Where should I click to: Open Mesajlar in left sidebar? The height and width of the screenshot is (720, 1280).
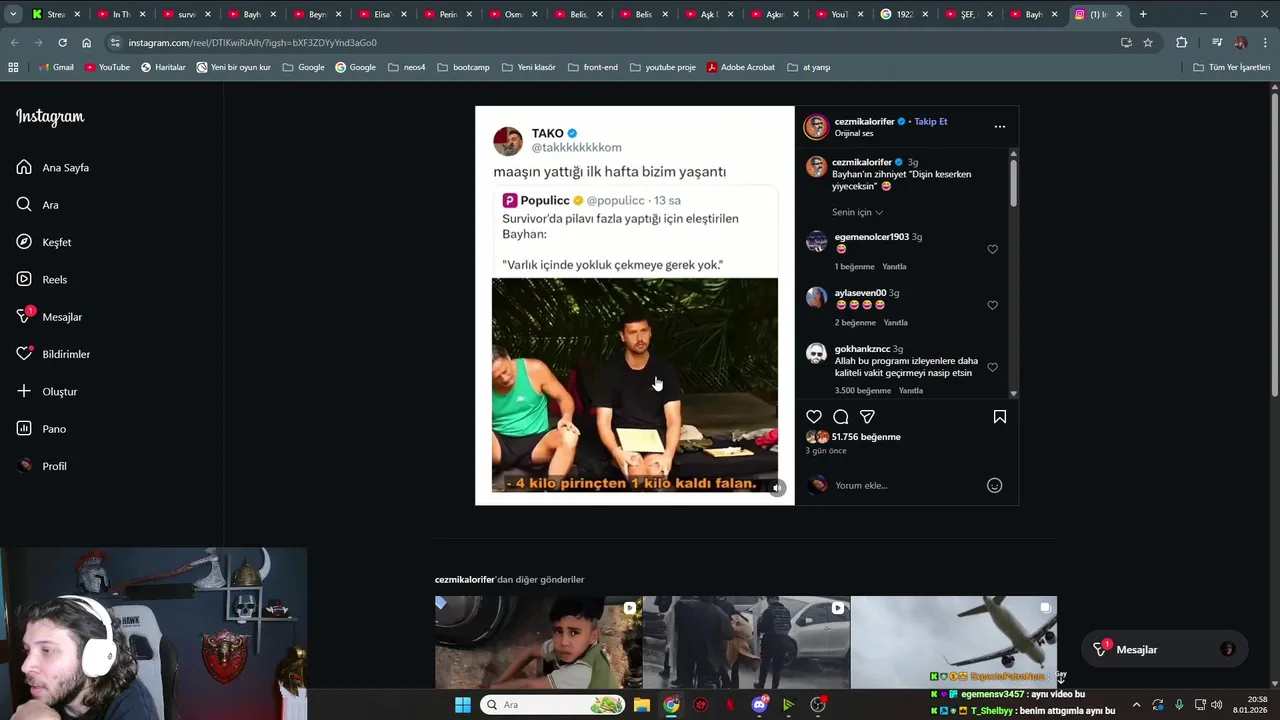pos(49,317)
